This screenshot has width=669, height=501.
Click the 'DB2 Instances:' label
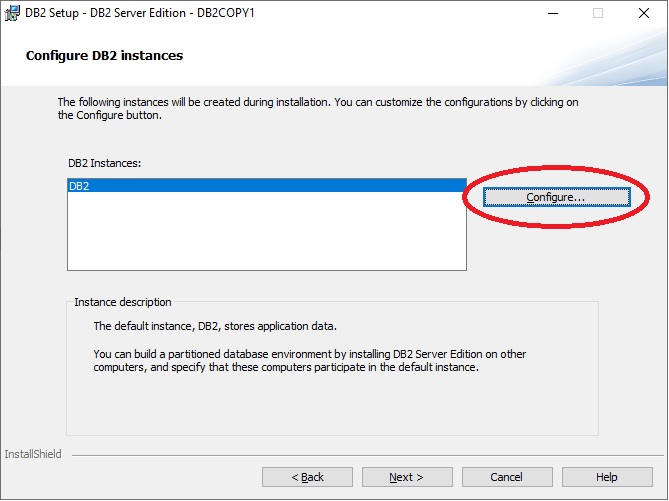pyautogui.click(x=105, y=162)
